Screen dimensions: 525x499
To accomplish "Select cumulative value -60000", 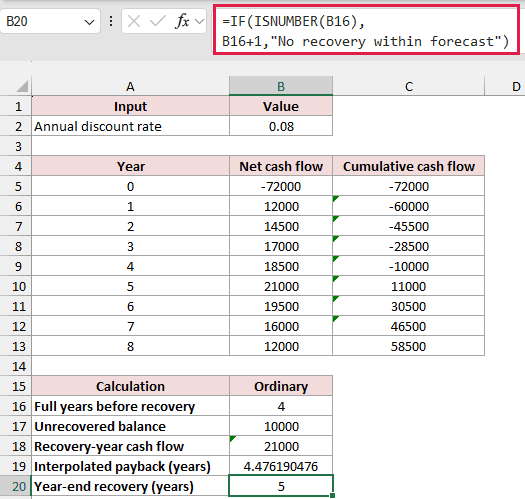I will click(x=408, y=206).
